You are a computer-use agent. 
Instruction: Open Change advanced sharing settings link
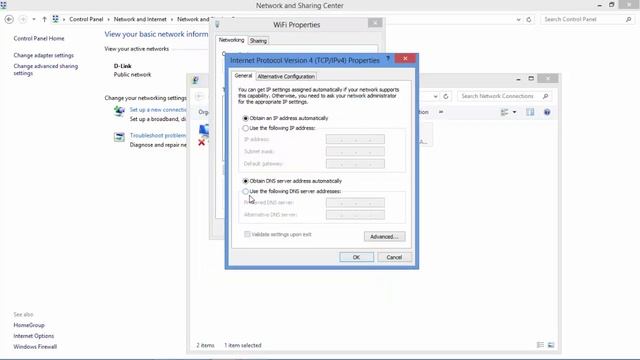(x=45, y=69)
